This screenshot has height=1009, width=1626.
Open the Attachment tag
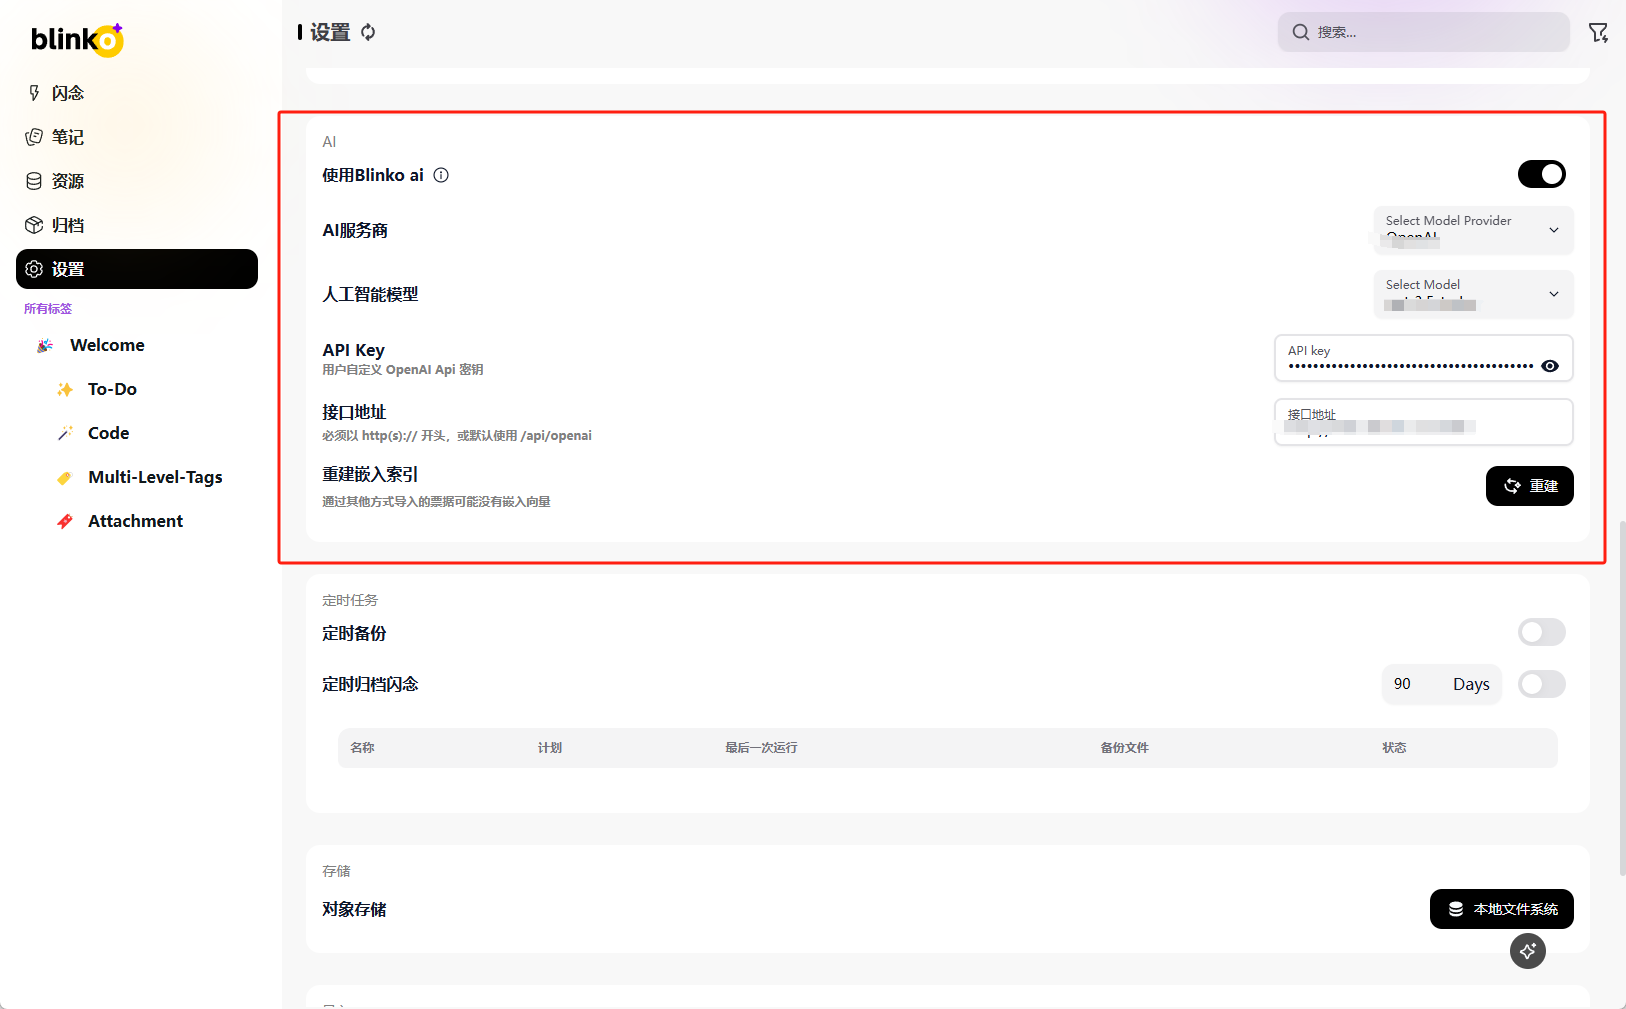[x=135, y=521]
